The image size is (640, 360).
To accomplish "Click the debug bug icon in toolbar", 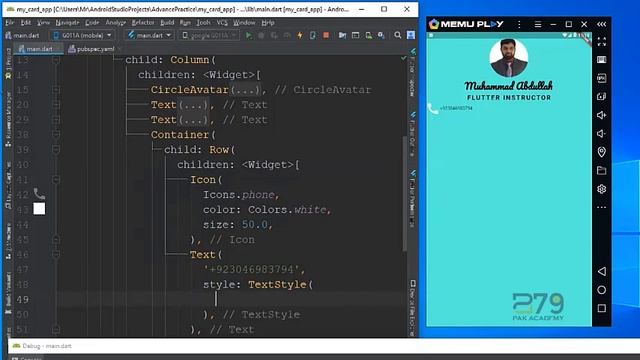I will pyautogui.click(x=261, y=36).
